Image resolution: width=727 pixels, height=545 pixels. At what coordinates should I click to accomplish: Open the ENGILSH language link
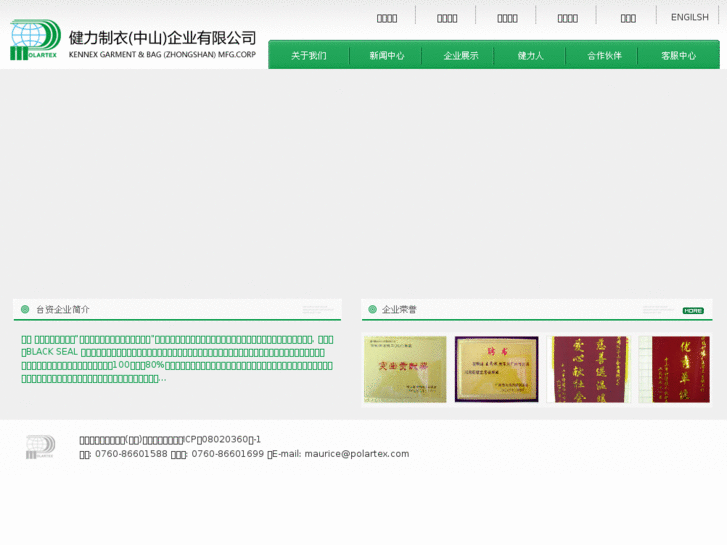click(689, 17)
